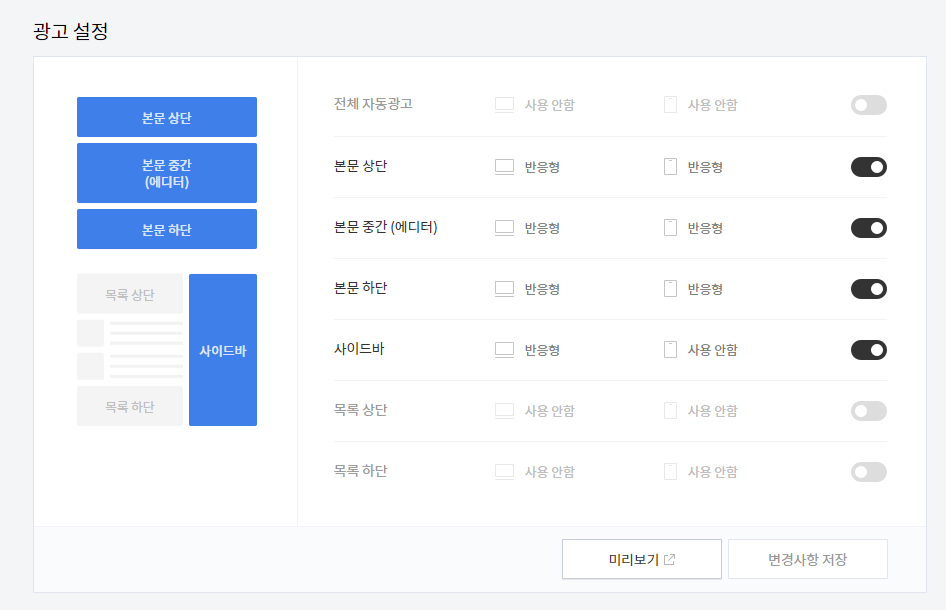Click the desktop icon in 본문 중간 (에디터) row

tap(504, 228)
